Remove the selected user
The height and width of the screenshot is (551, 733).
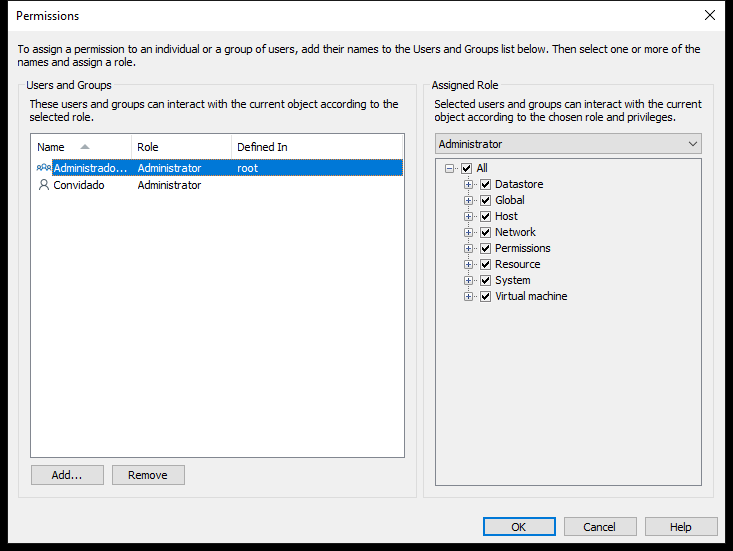click(x=148, y=475)
